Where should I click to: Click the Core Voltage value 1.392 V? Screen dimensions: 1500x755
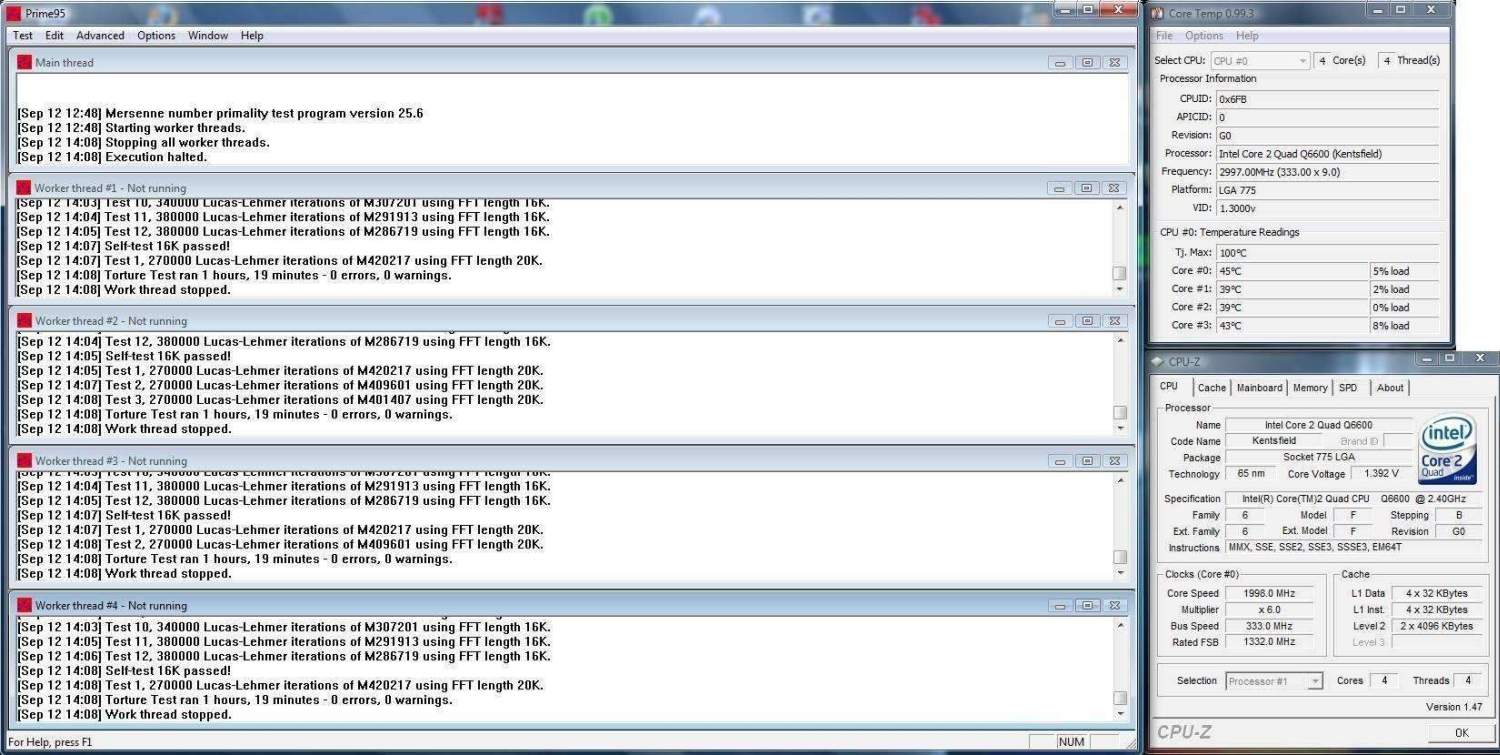click(x=1380, y=473)
